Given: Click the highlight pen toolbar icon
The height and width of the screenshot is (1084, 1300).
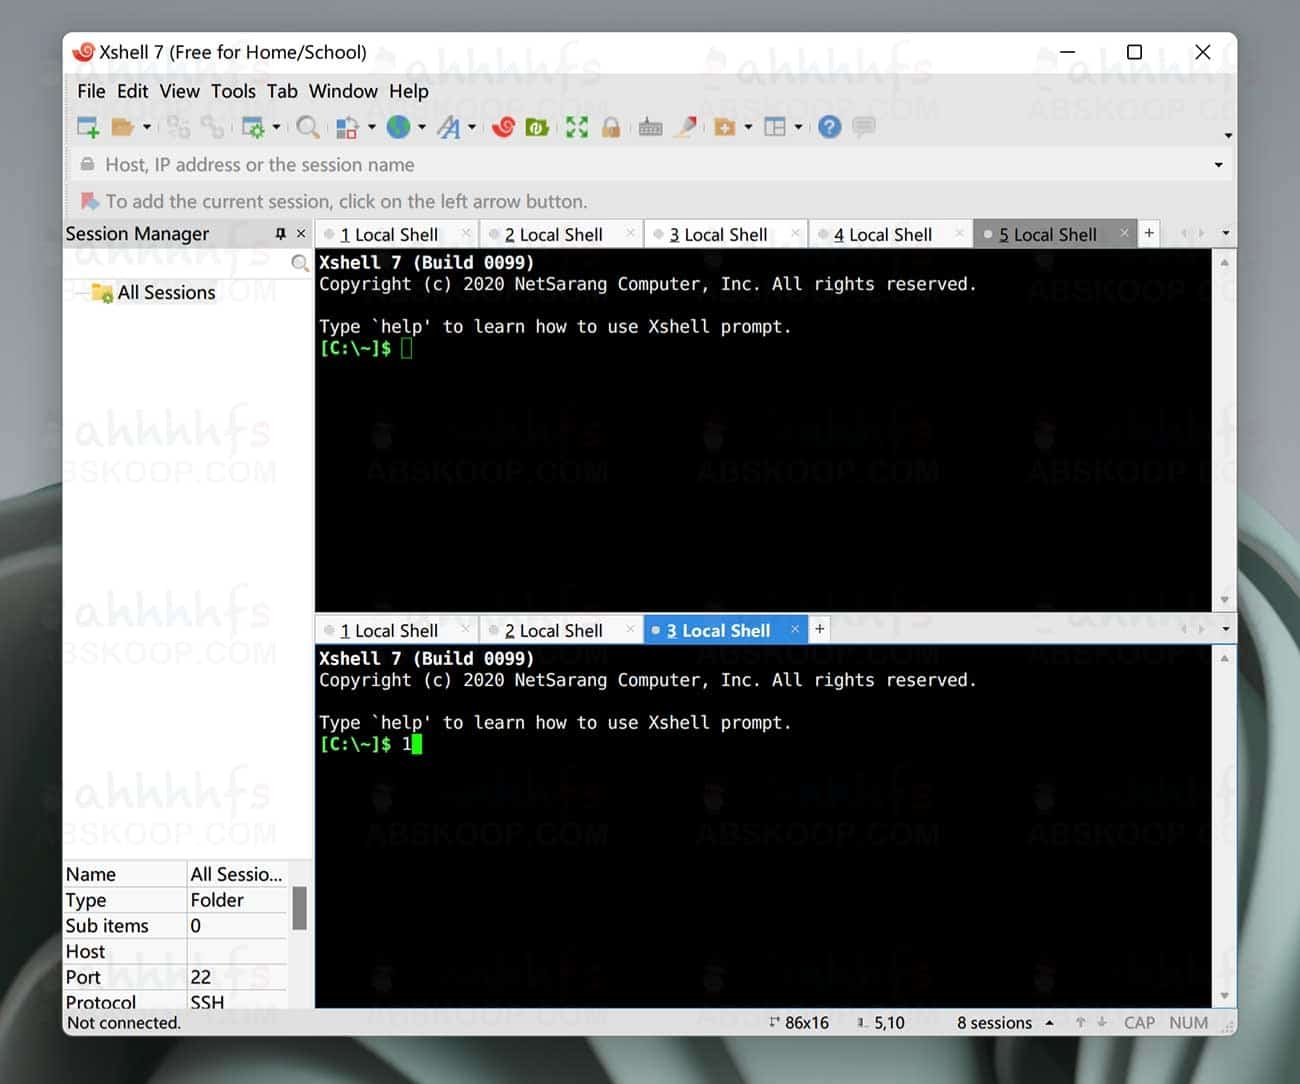Looking at the screenshot, I should [x=686, y=127].
